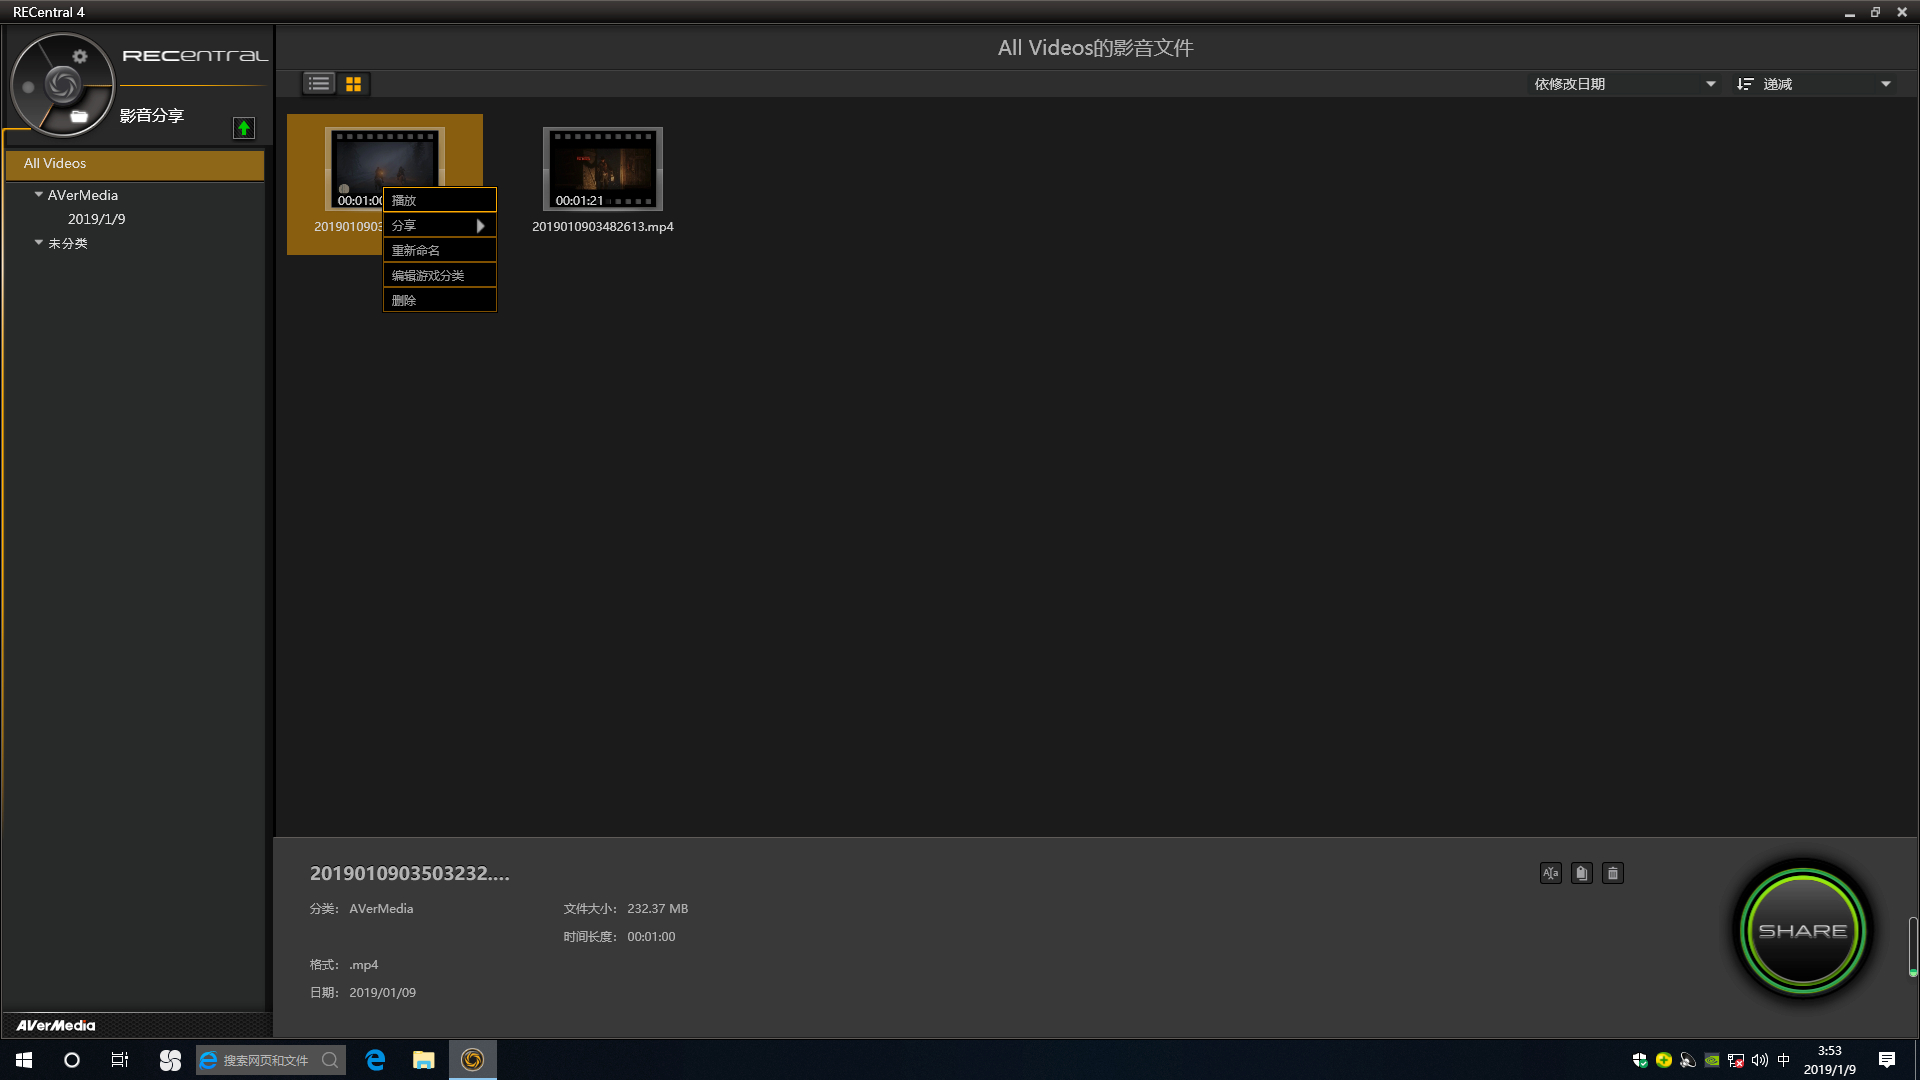Image resolution: width=1920 pixels, height=1080 pixels.
Task: Click the tag category icon in details panel
Action: 1581,873
